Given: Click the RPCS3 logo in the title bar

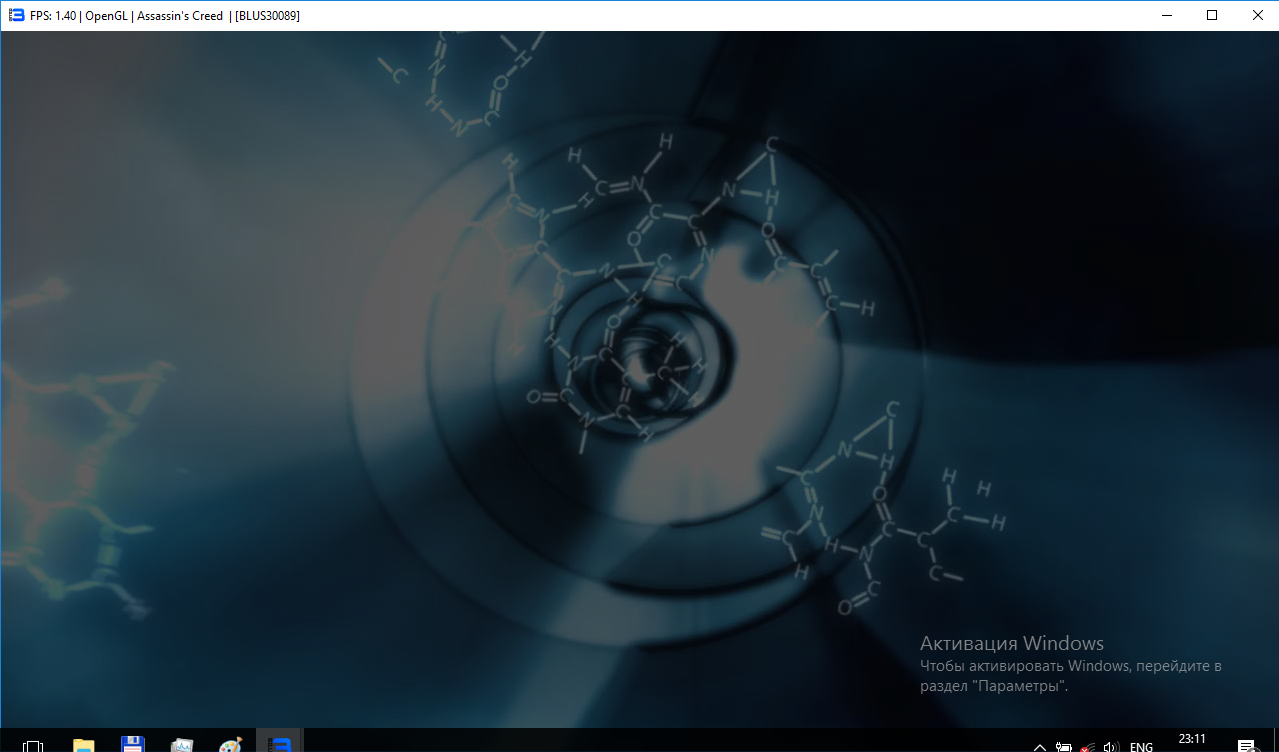Looking at the screenshot, I should click(15, 15).
